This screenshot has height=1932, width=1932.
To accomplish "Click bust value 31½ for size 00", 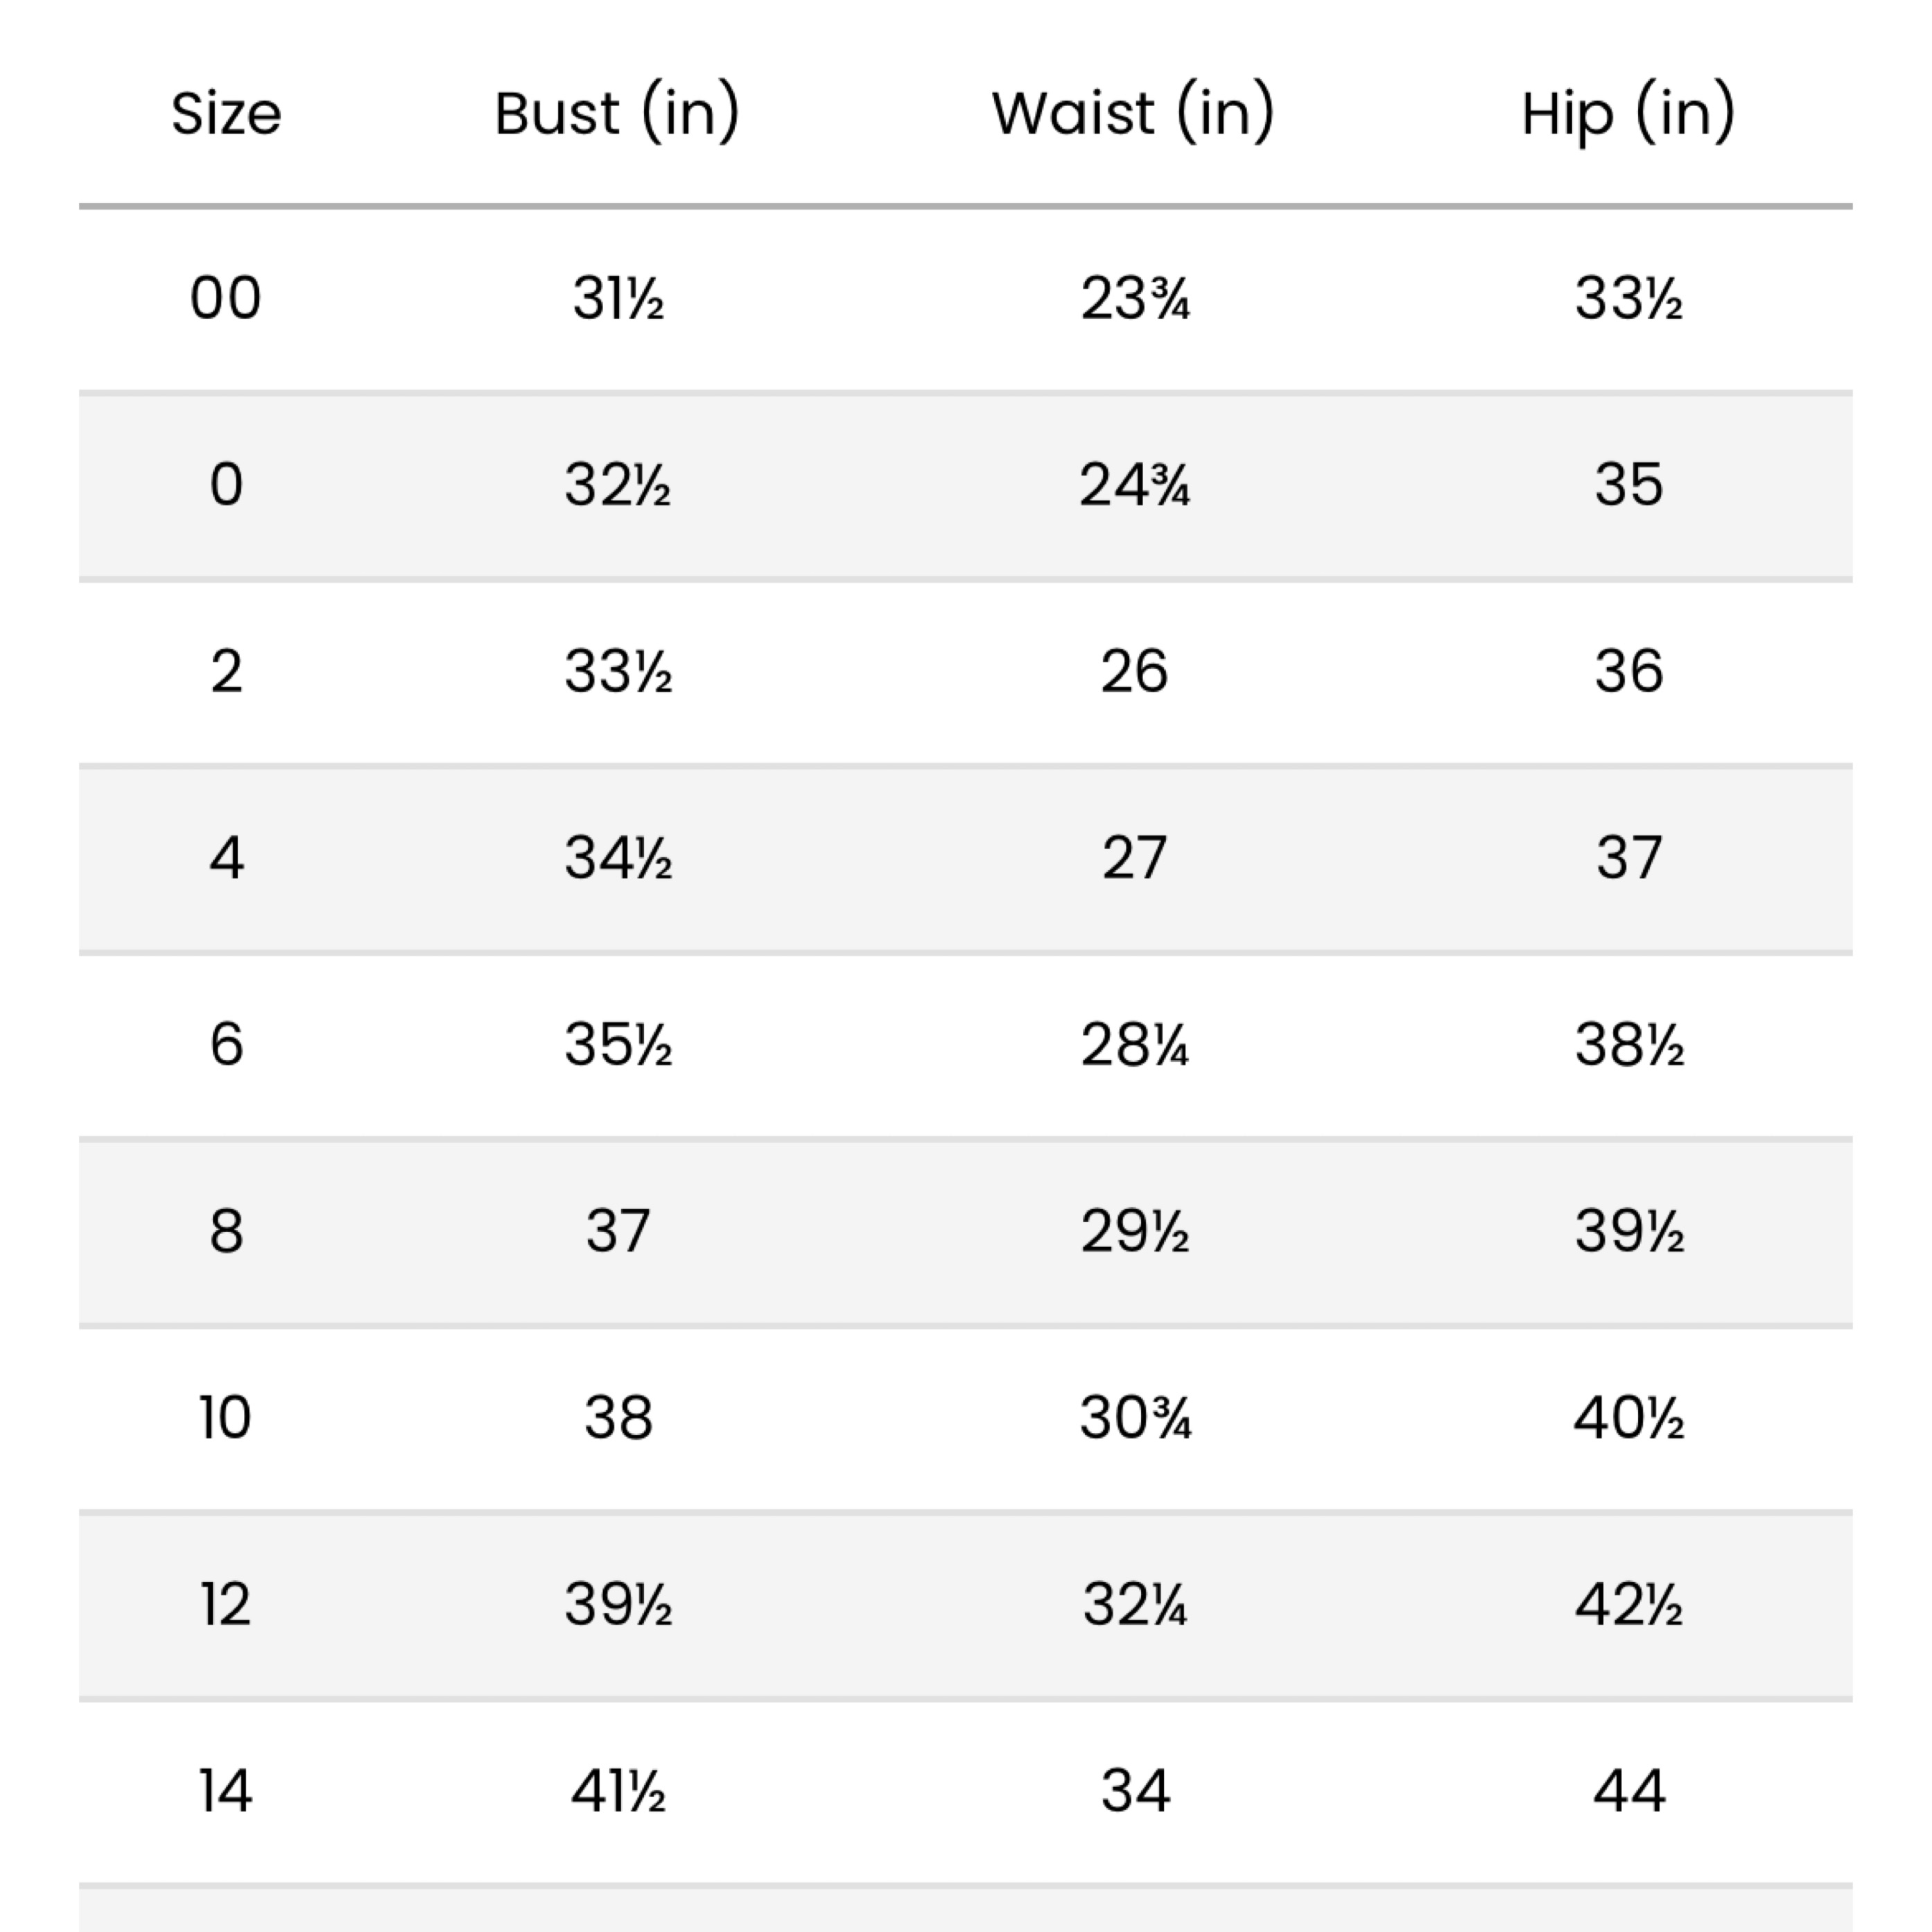I will pyautogui.click(x=618, y=298).
